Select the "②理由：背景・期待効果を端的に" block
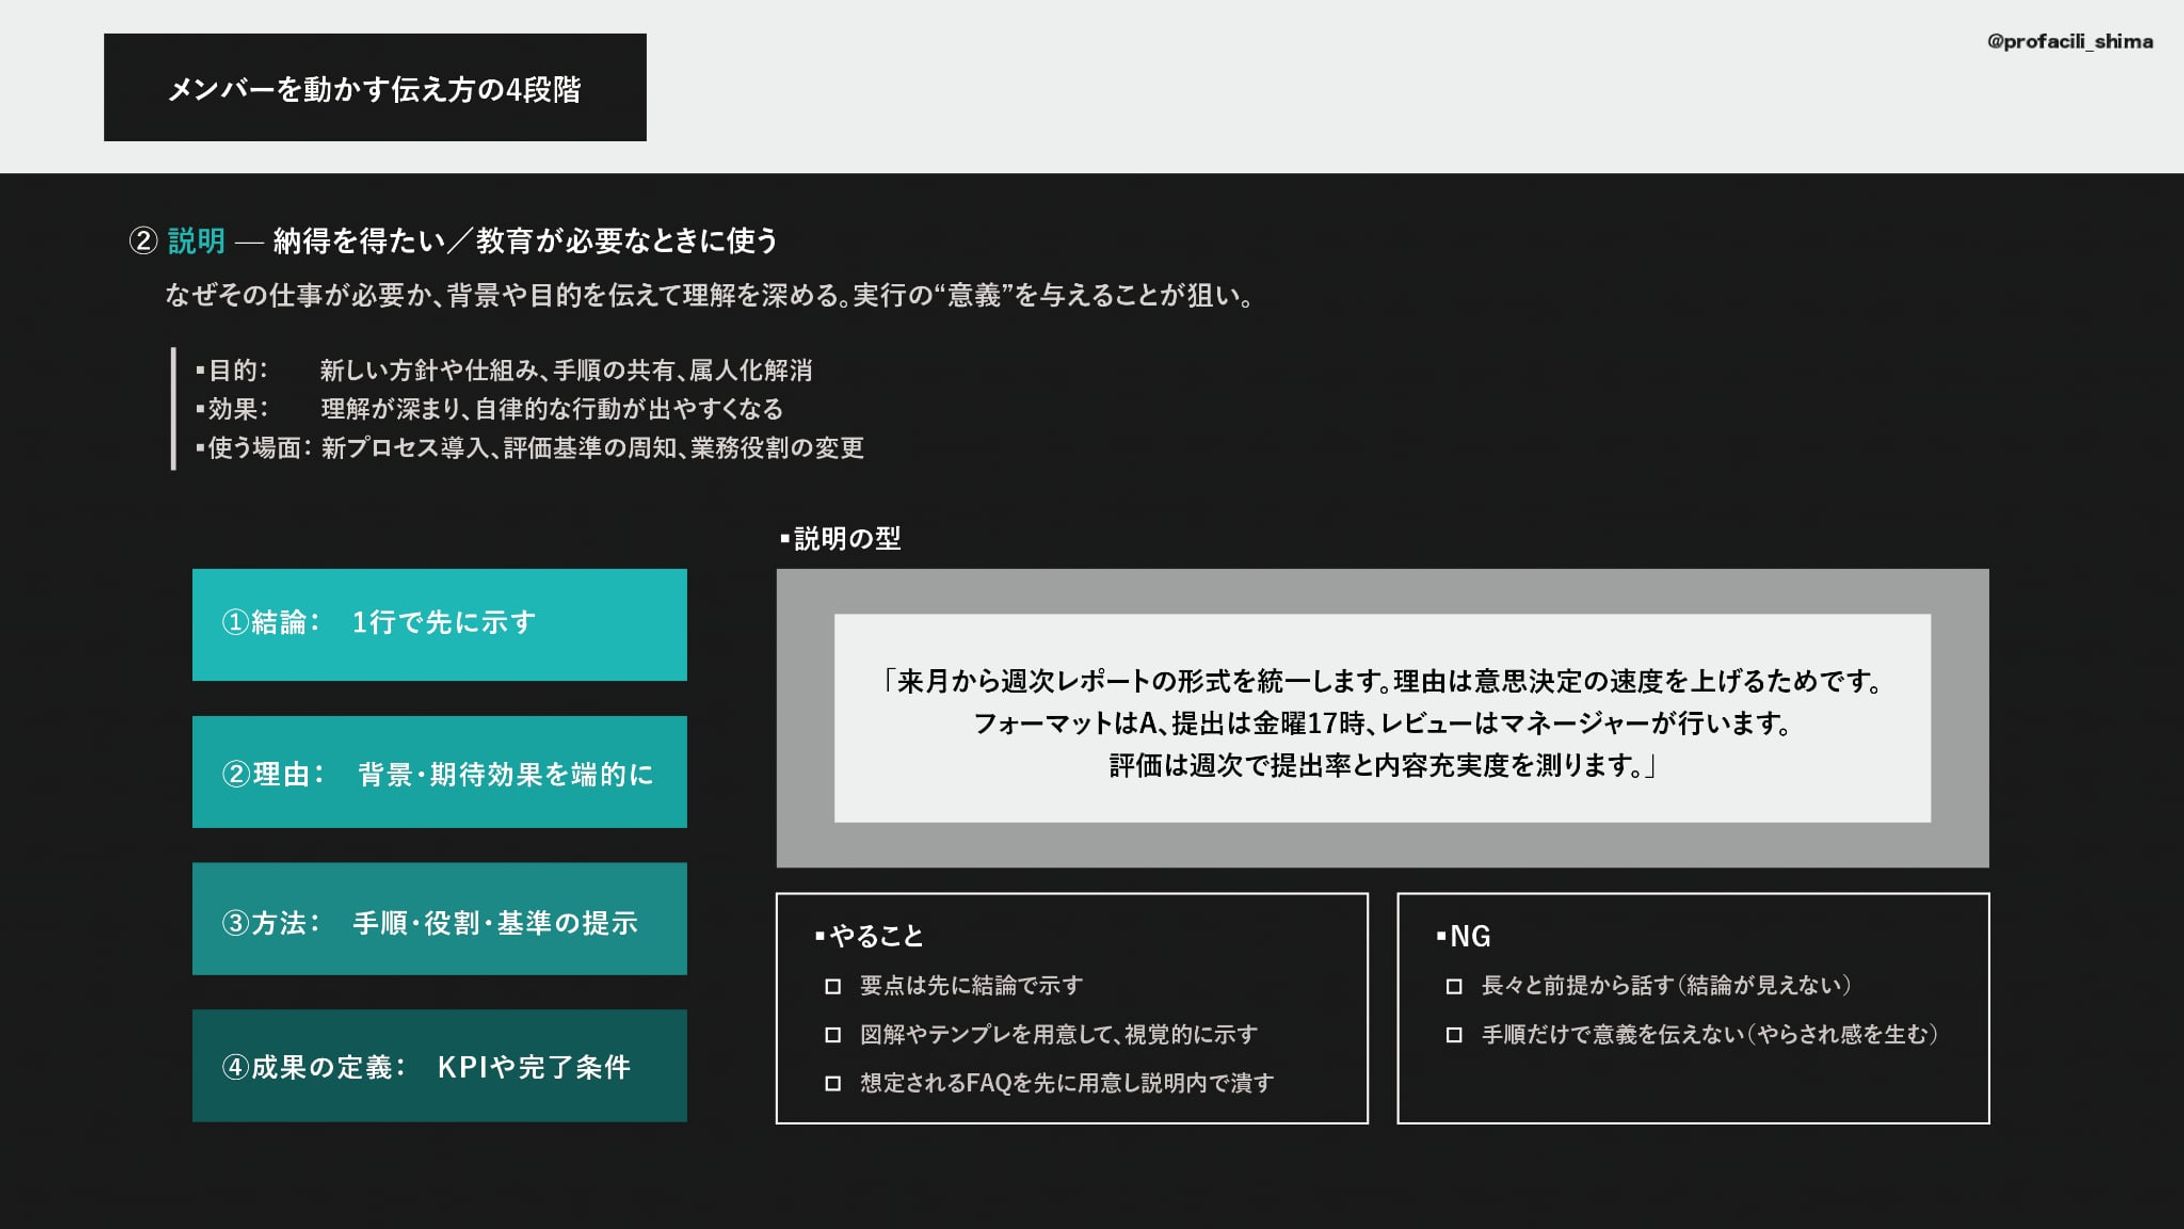The height and width of the screenshot is (1229, 2184). pos(440,772)
